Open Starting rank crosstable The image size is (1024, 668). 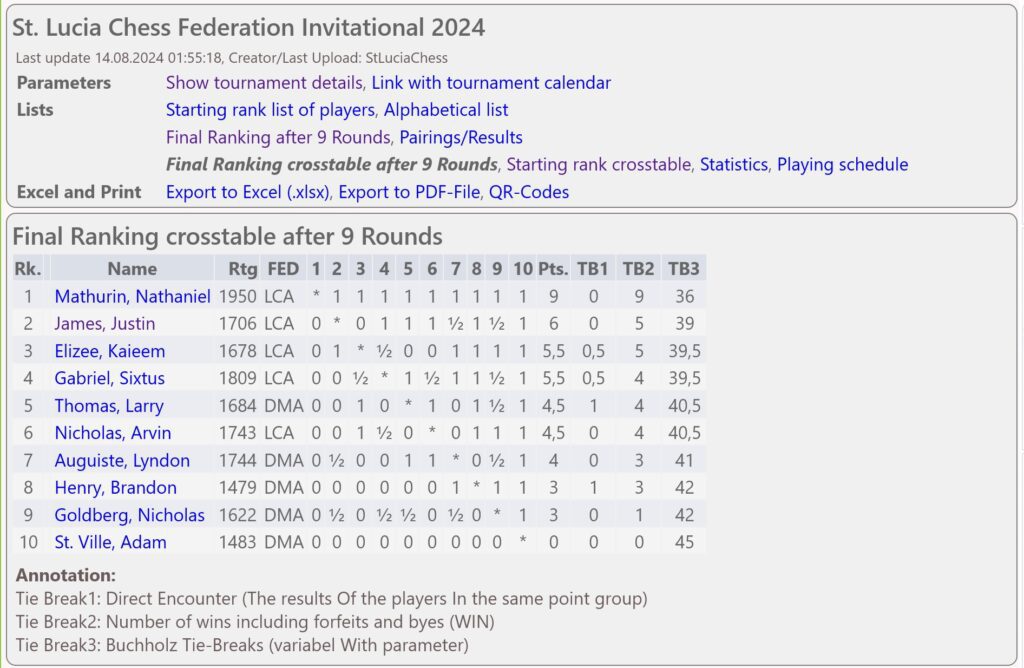(599, 165)
